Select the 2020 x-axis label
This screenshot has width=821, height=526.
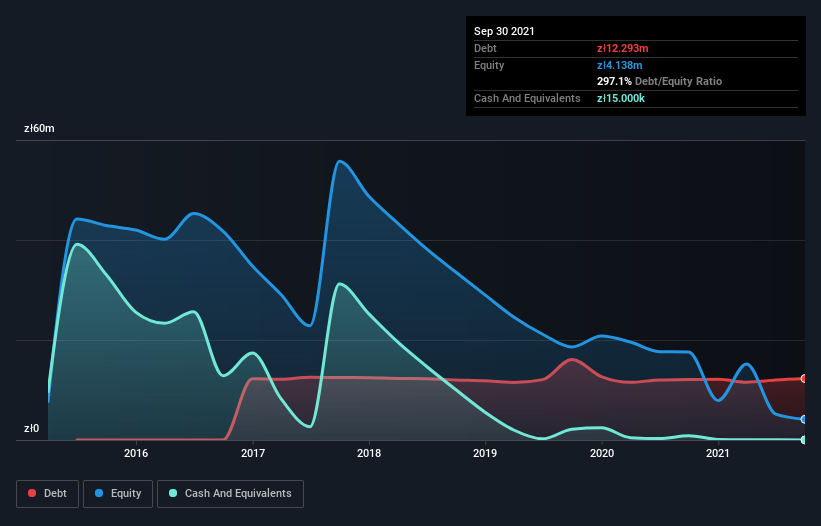(x=602, y=453)
